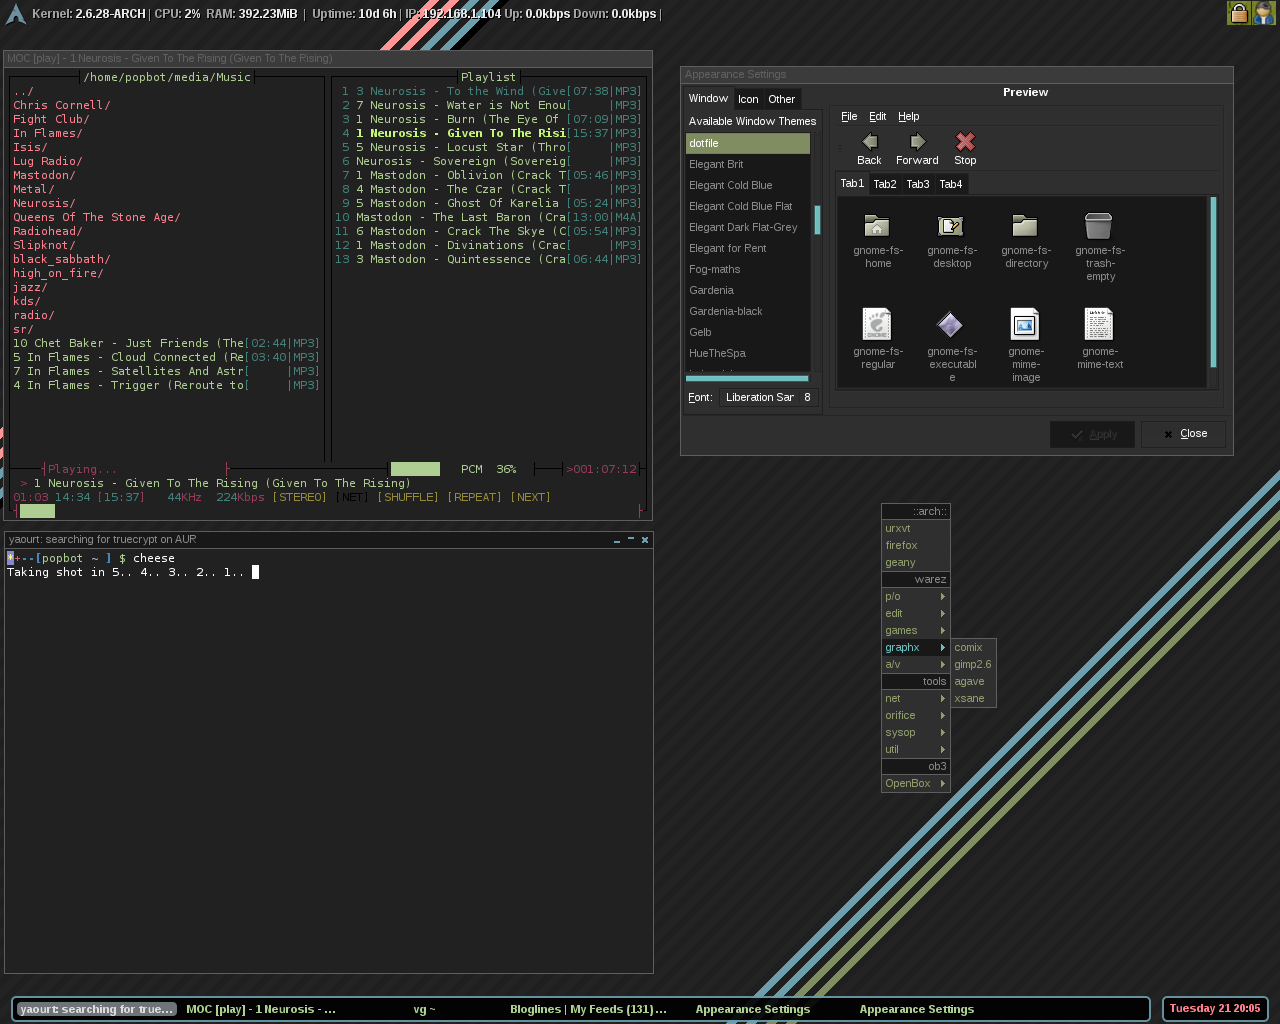Click the red Stop icon

(x=965, y=141)
